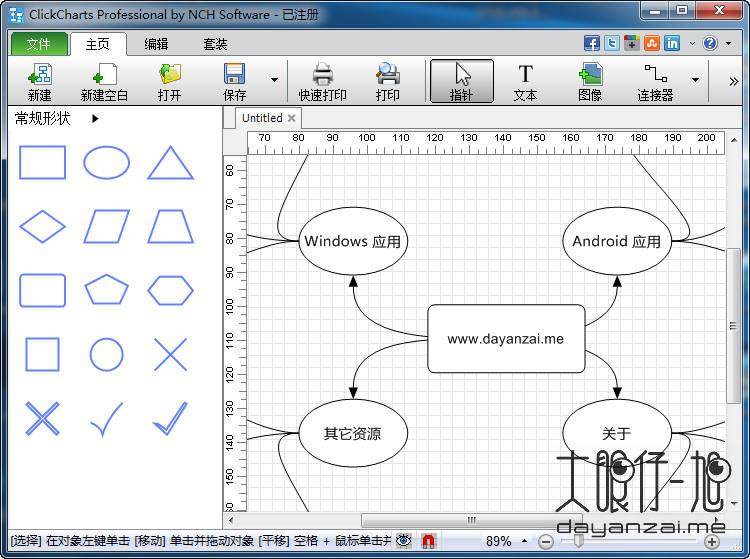Pick the bold checkmark shape
The height and width of the screenshot is (559, 750).
click(170, 418)
